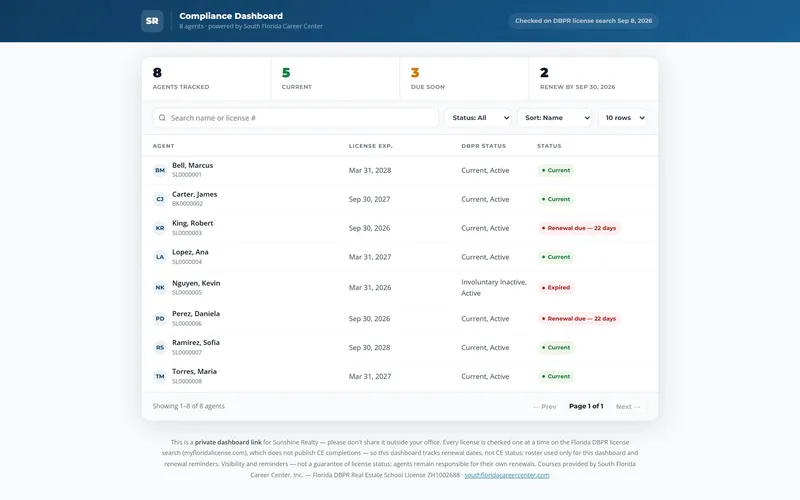Click license number SL0000005

coord(187,293)
